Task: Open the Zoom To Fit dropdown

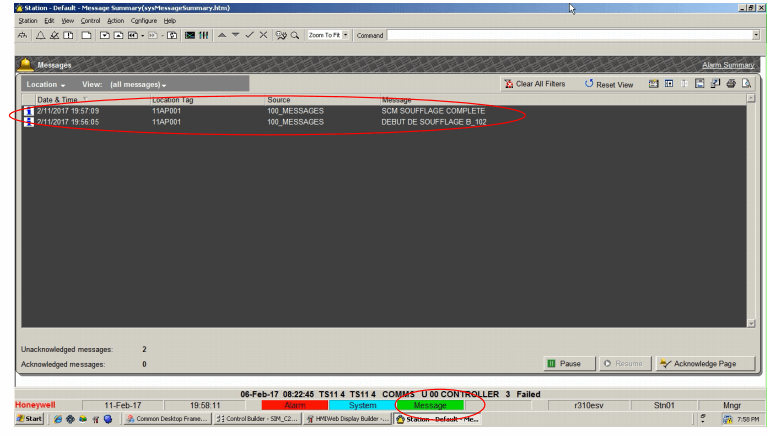Action: (x=346, y=35)
